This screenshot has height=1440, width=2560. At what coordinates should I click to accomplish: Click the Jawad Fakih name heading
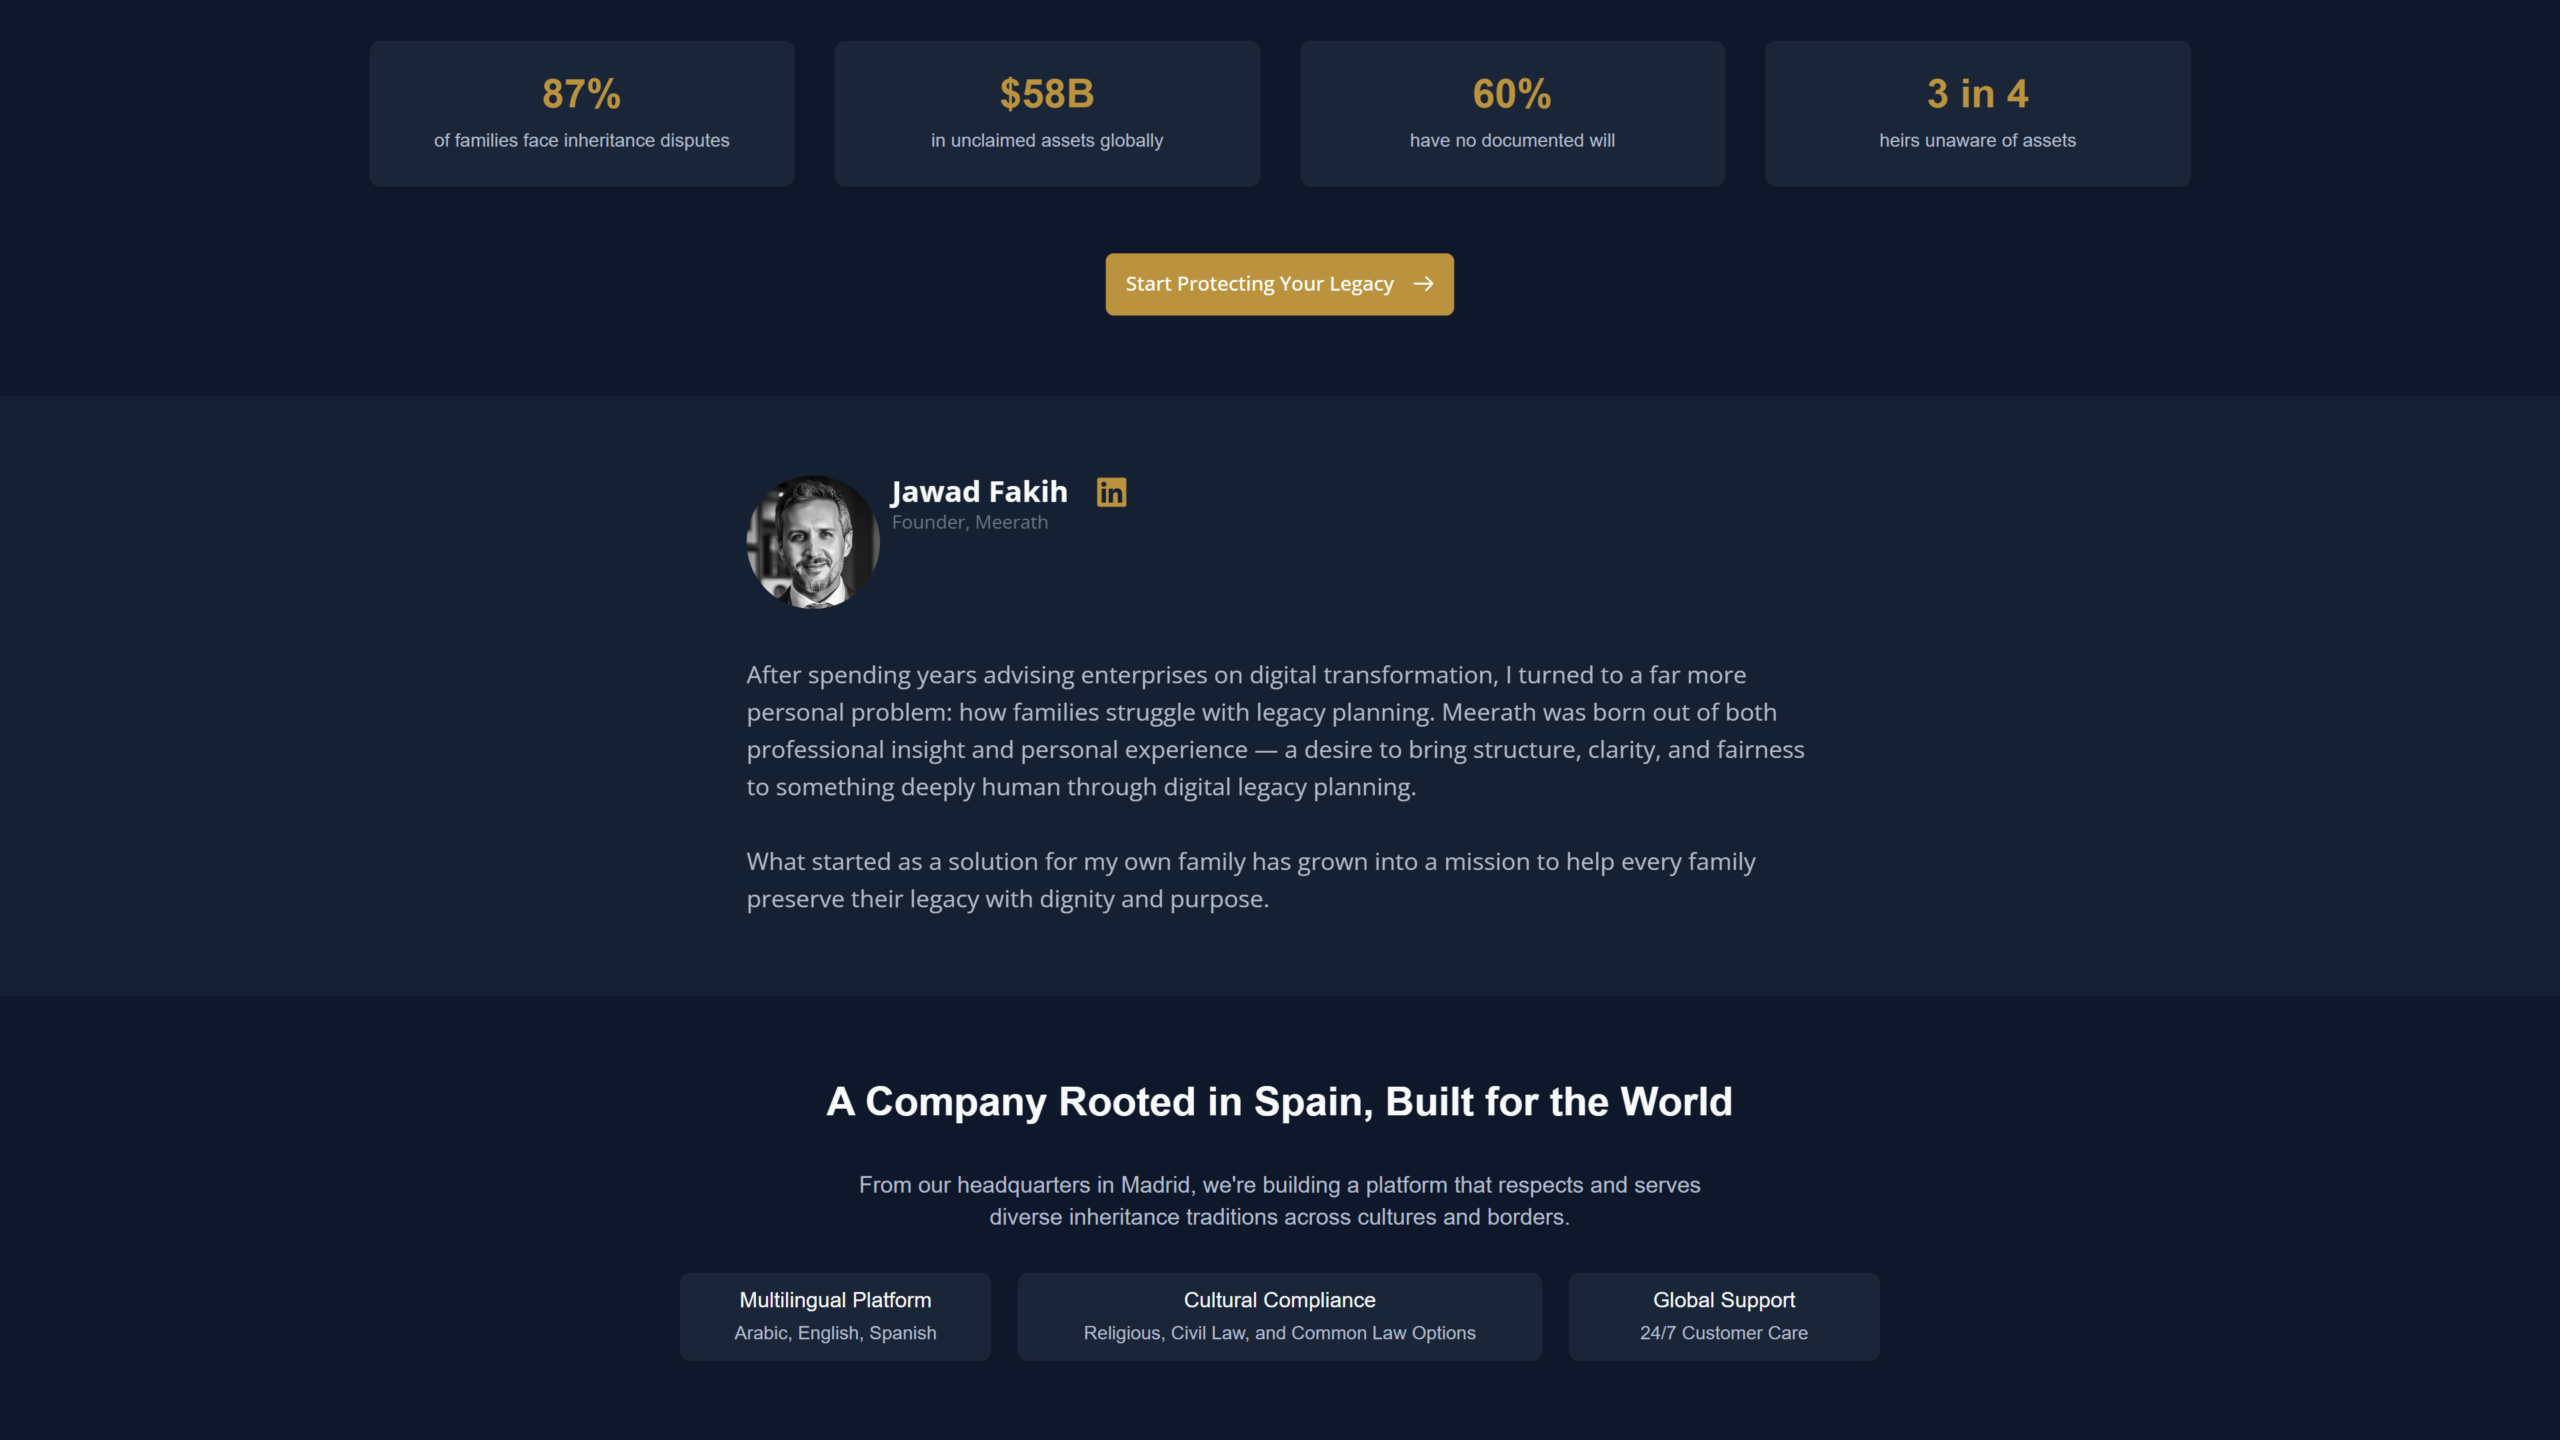[x=979, y=492]
